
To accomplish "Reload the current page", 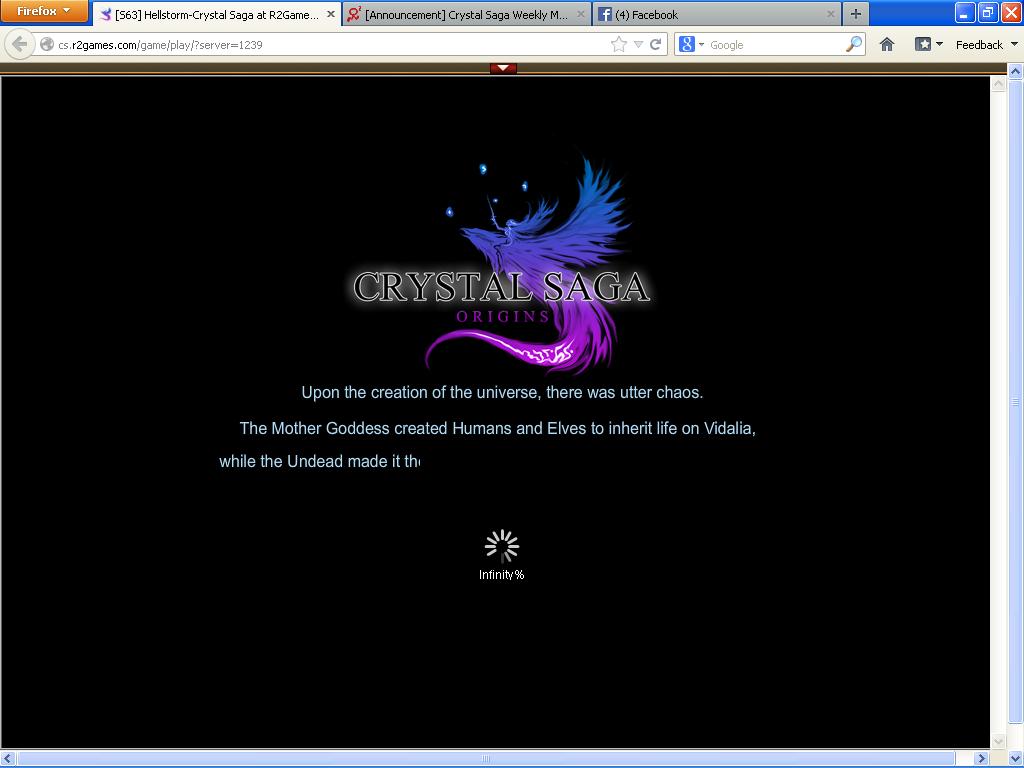I will [656, 44].
